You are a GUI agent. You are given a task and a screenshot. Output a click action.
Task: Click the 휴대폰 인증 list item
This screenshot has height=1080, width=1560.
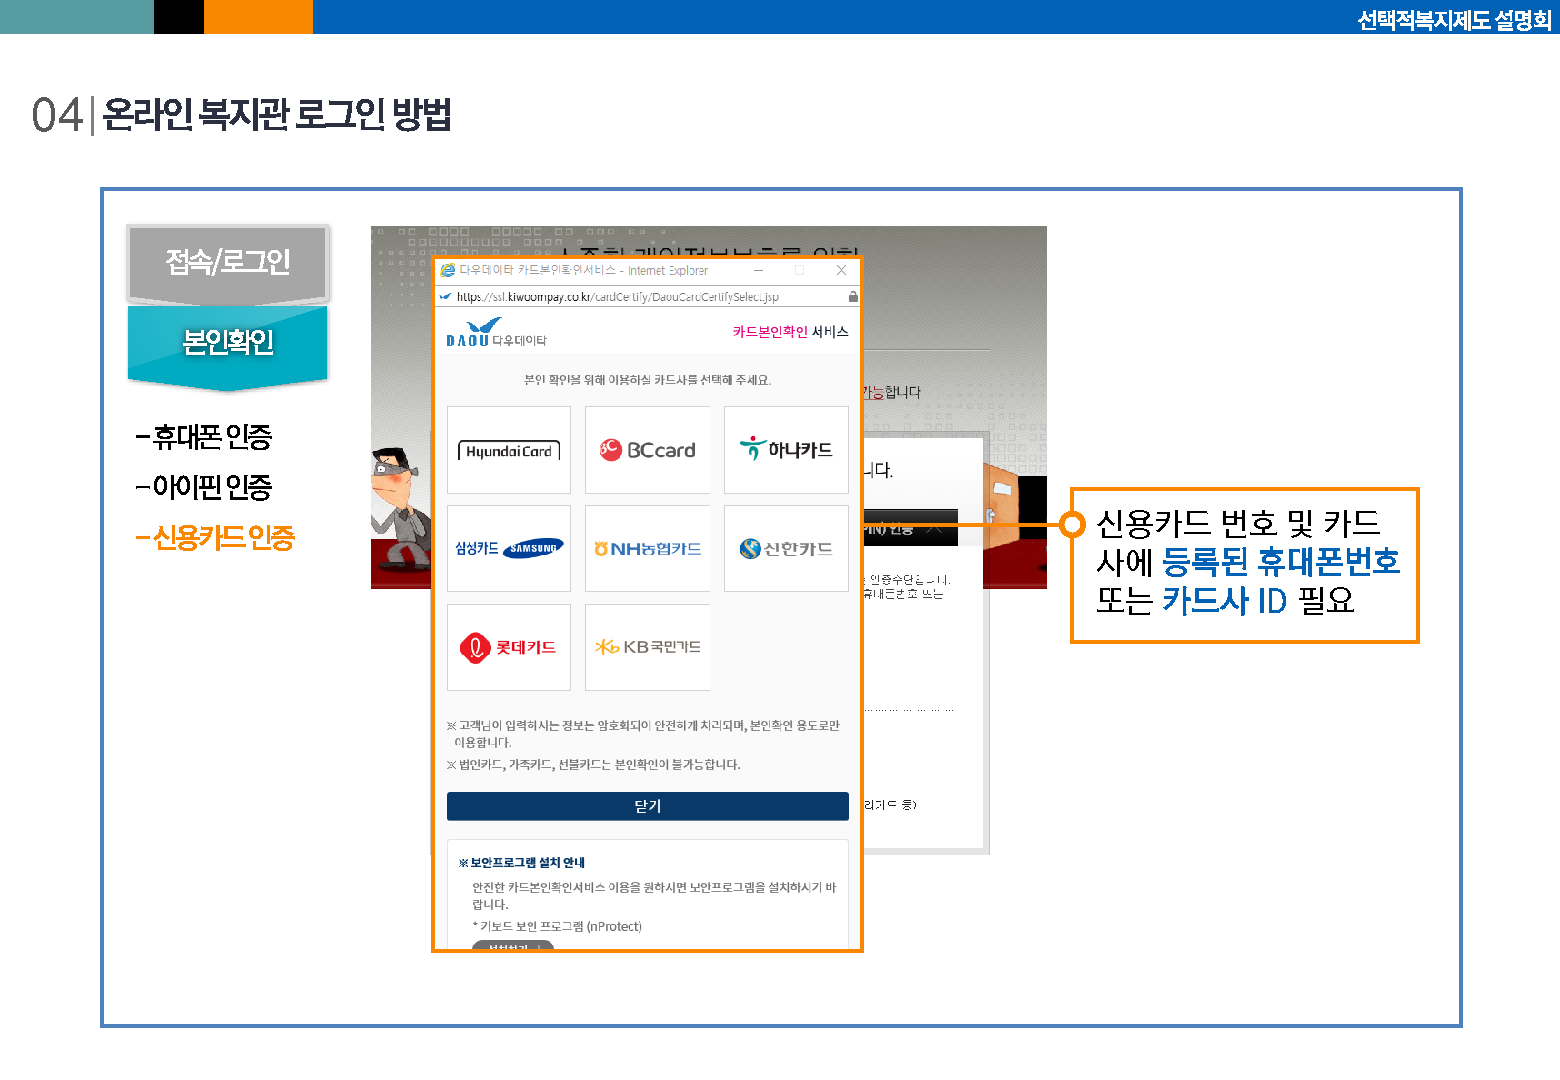204,437
